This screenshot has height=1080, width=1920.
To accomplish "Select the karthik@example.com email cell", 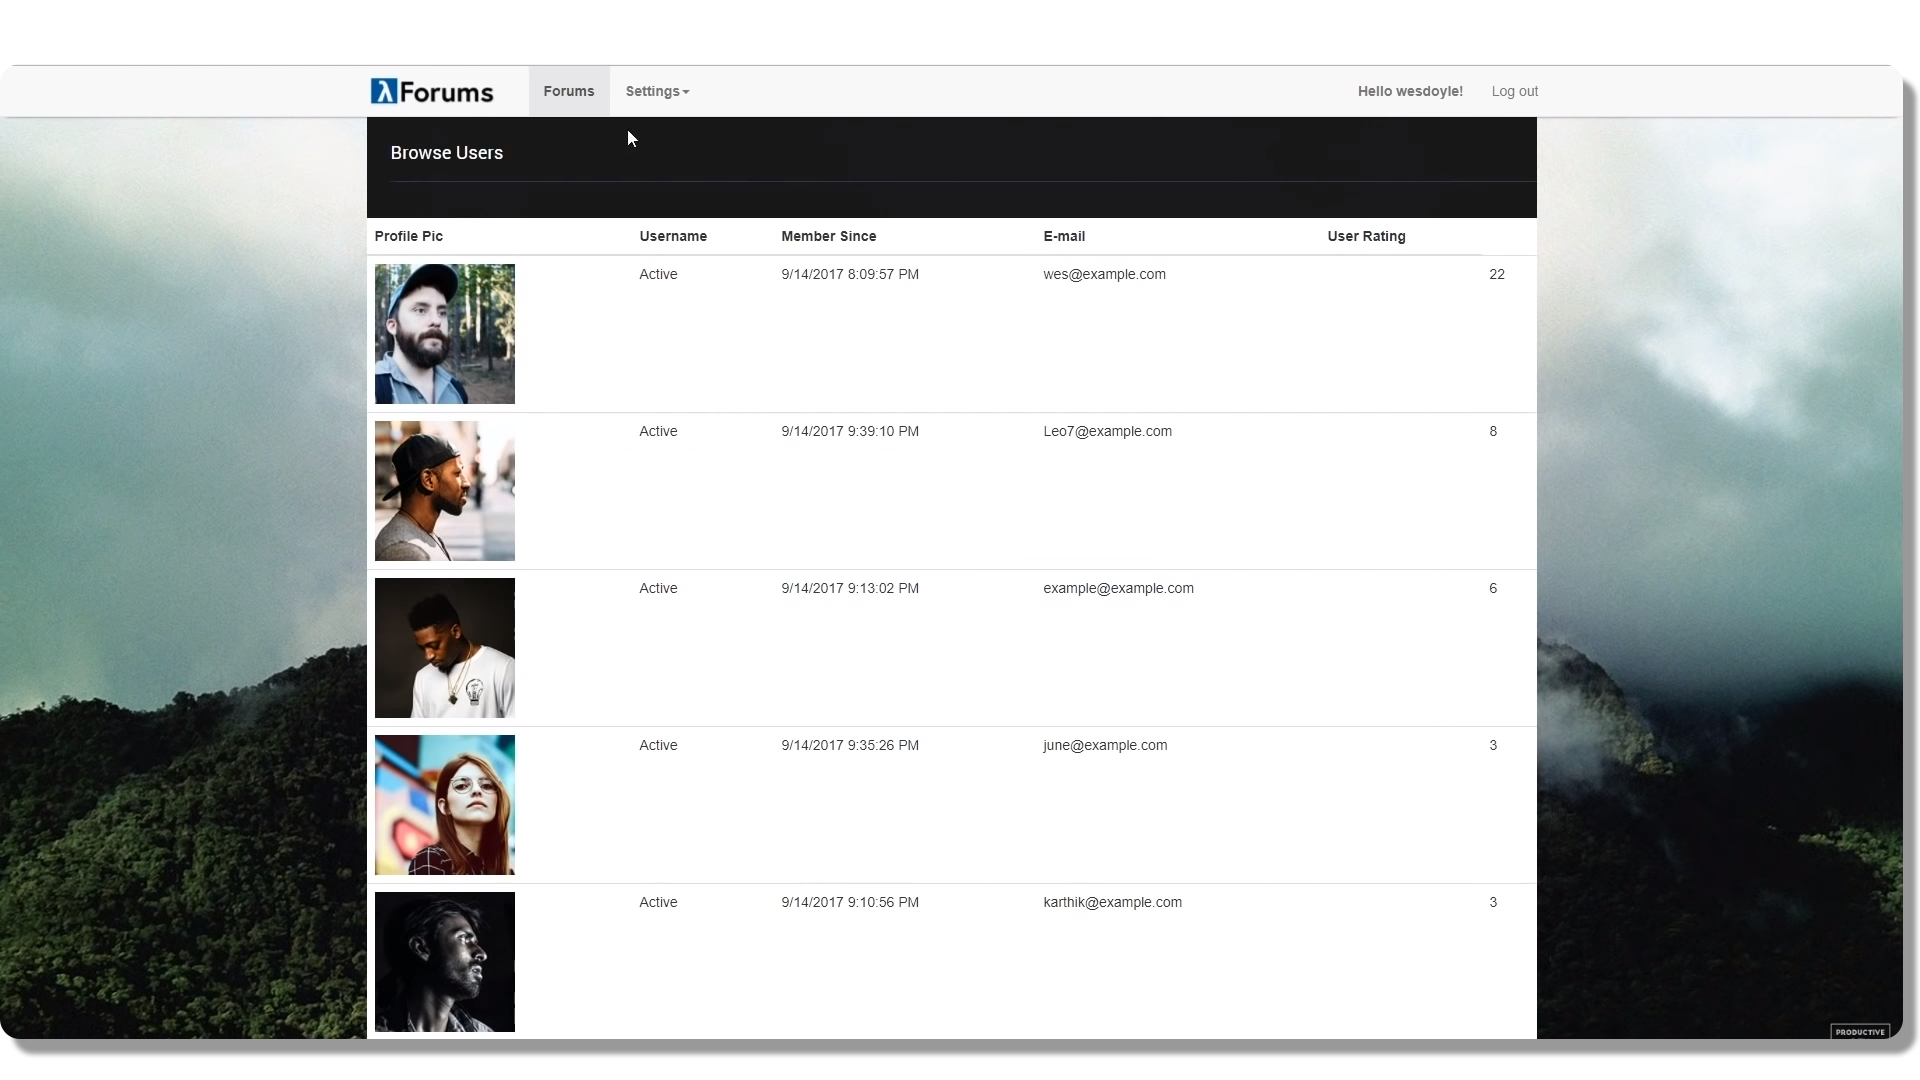I will (x=1112, y=902).
